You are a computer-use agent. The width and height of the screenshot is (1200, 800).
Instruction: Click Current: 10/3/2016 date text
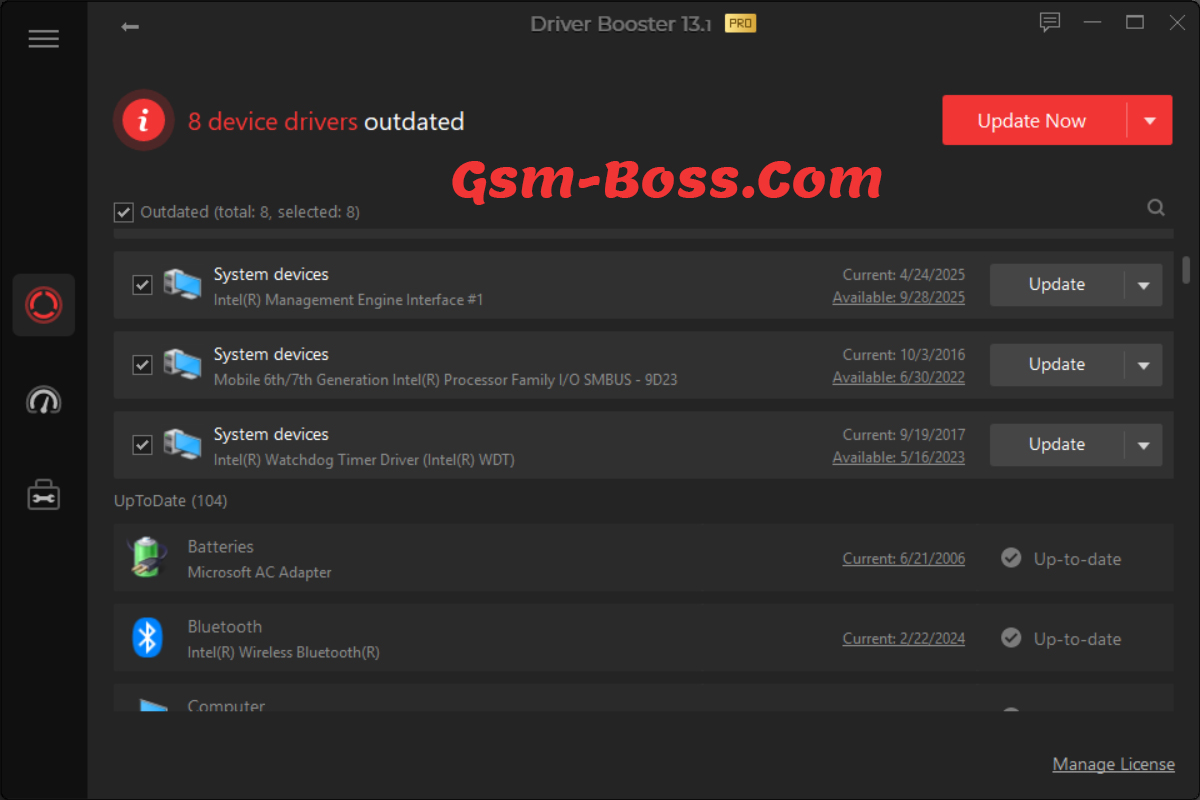(x=904, y=354)
